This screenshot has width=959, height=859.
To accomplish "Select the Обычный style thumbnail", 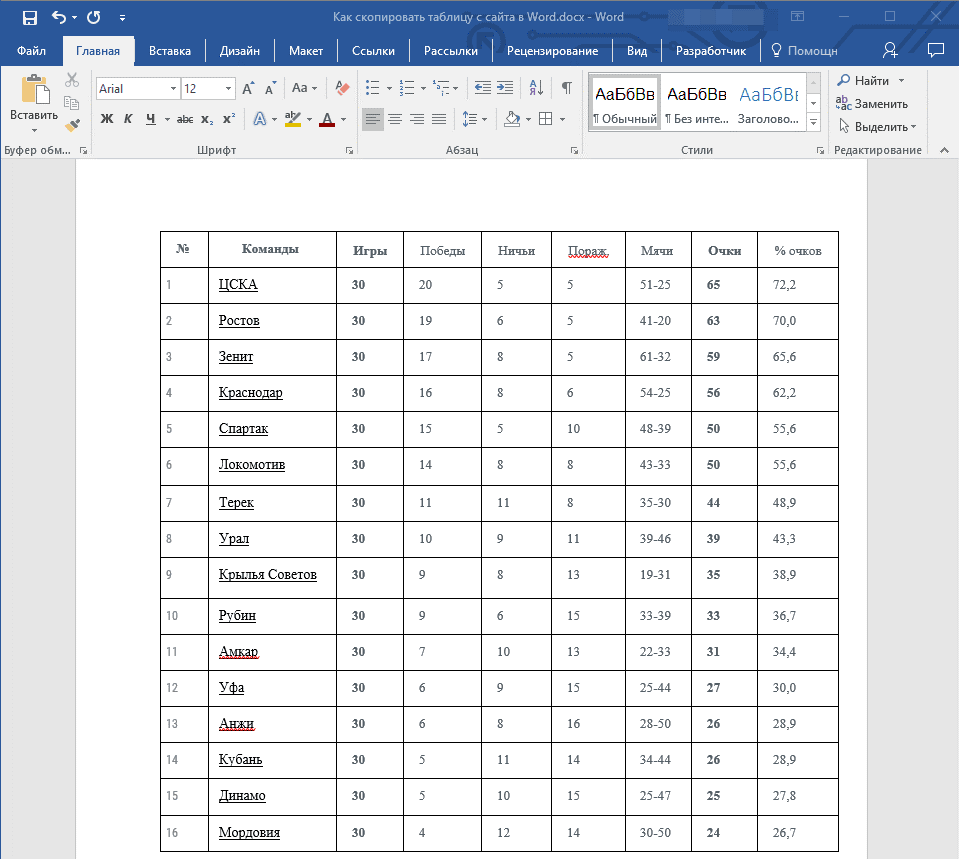I will [x=625, y=103].
